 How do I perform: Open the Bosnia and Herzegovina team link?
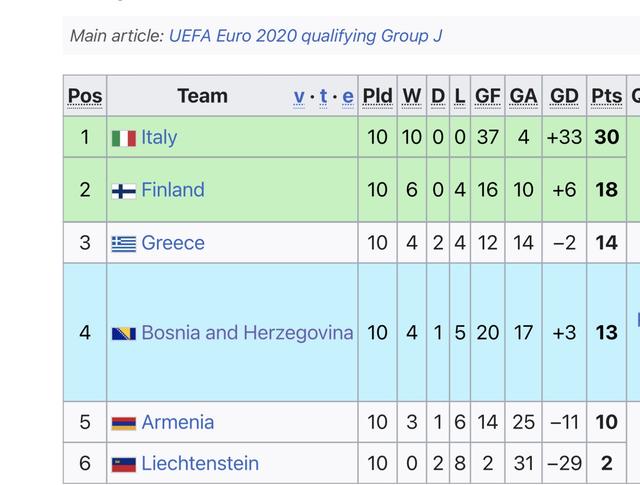click(247, 332)
